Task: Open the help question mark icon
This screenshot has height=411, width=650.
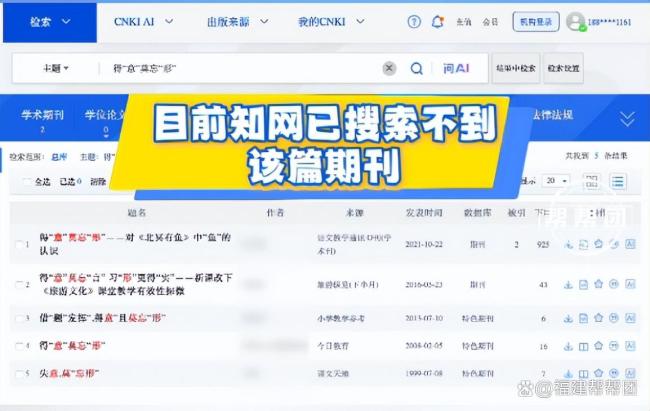Action: point(414,22)
